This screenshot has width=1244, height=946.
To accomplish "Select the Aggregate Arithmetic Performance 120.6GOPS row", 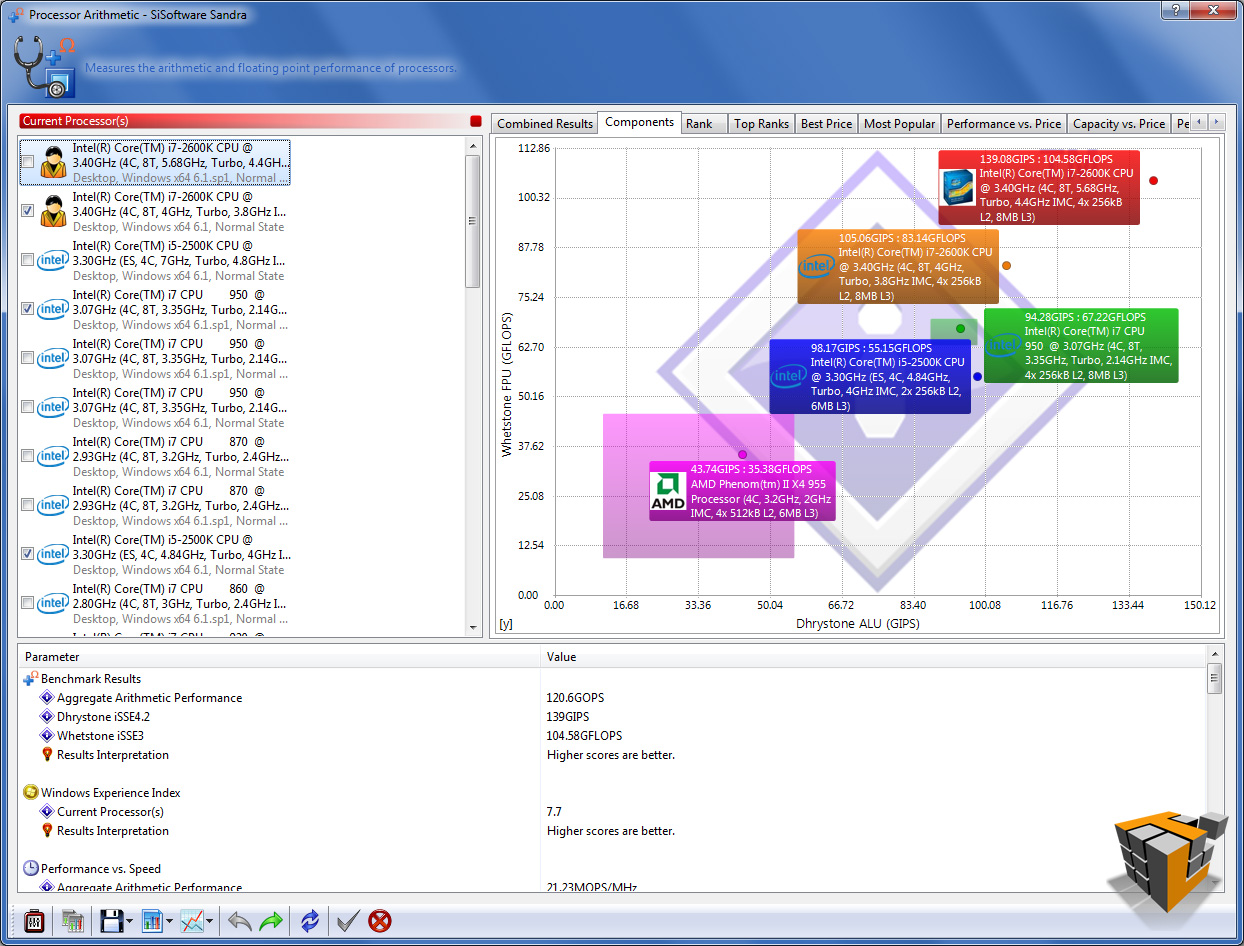I will (612, 698).
